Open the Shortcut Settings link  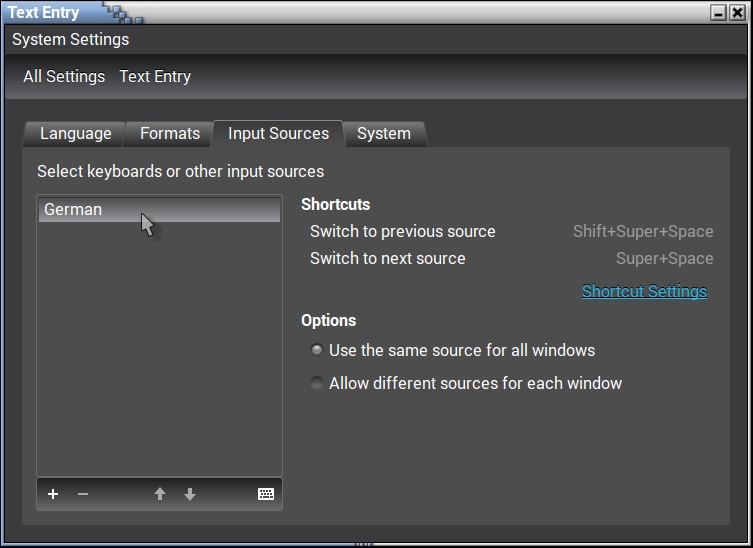(x=644, y=291)
